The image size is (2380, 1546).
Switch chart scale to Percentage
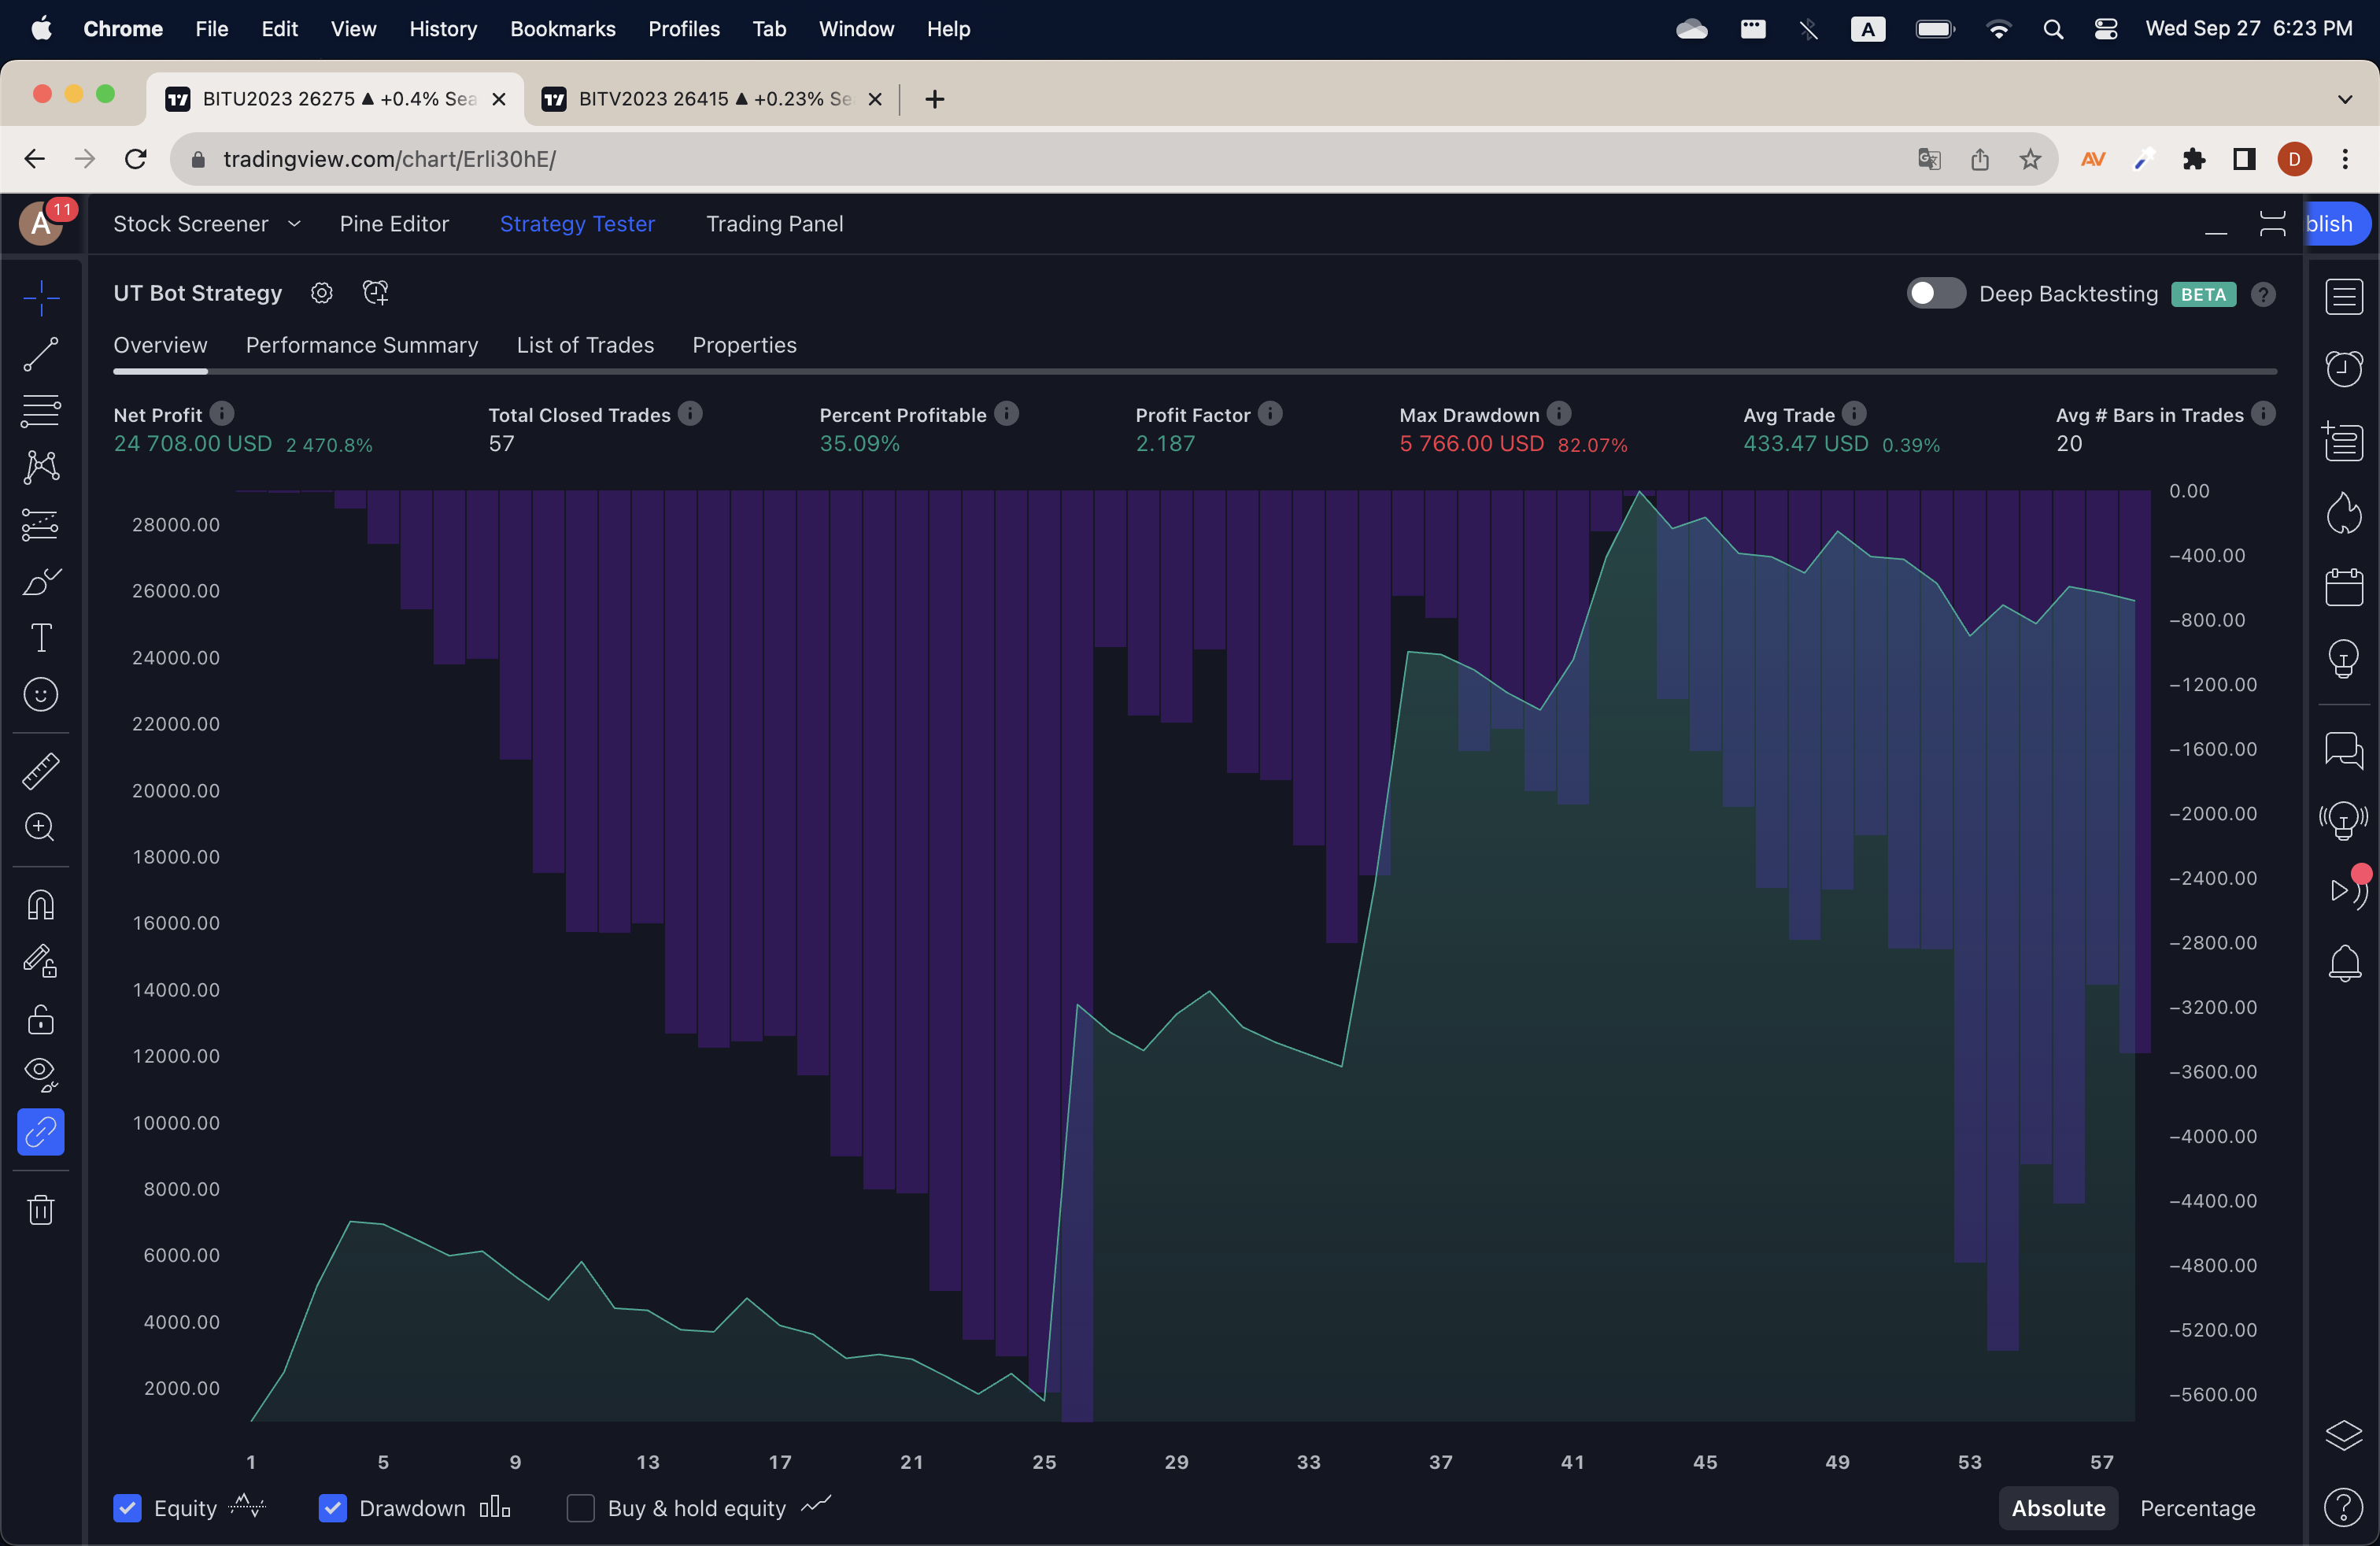click(x=2197, y=1508)
